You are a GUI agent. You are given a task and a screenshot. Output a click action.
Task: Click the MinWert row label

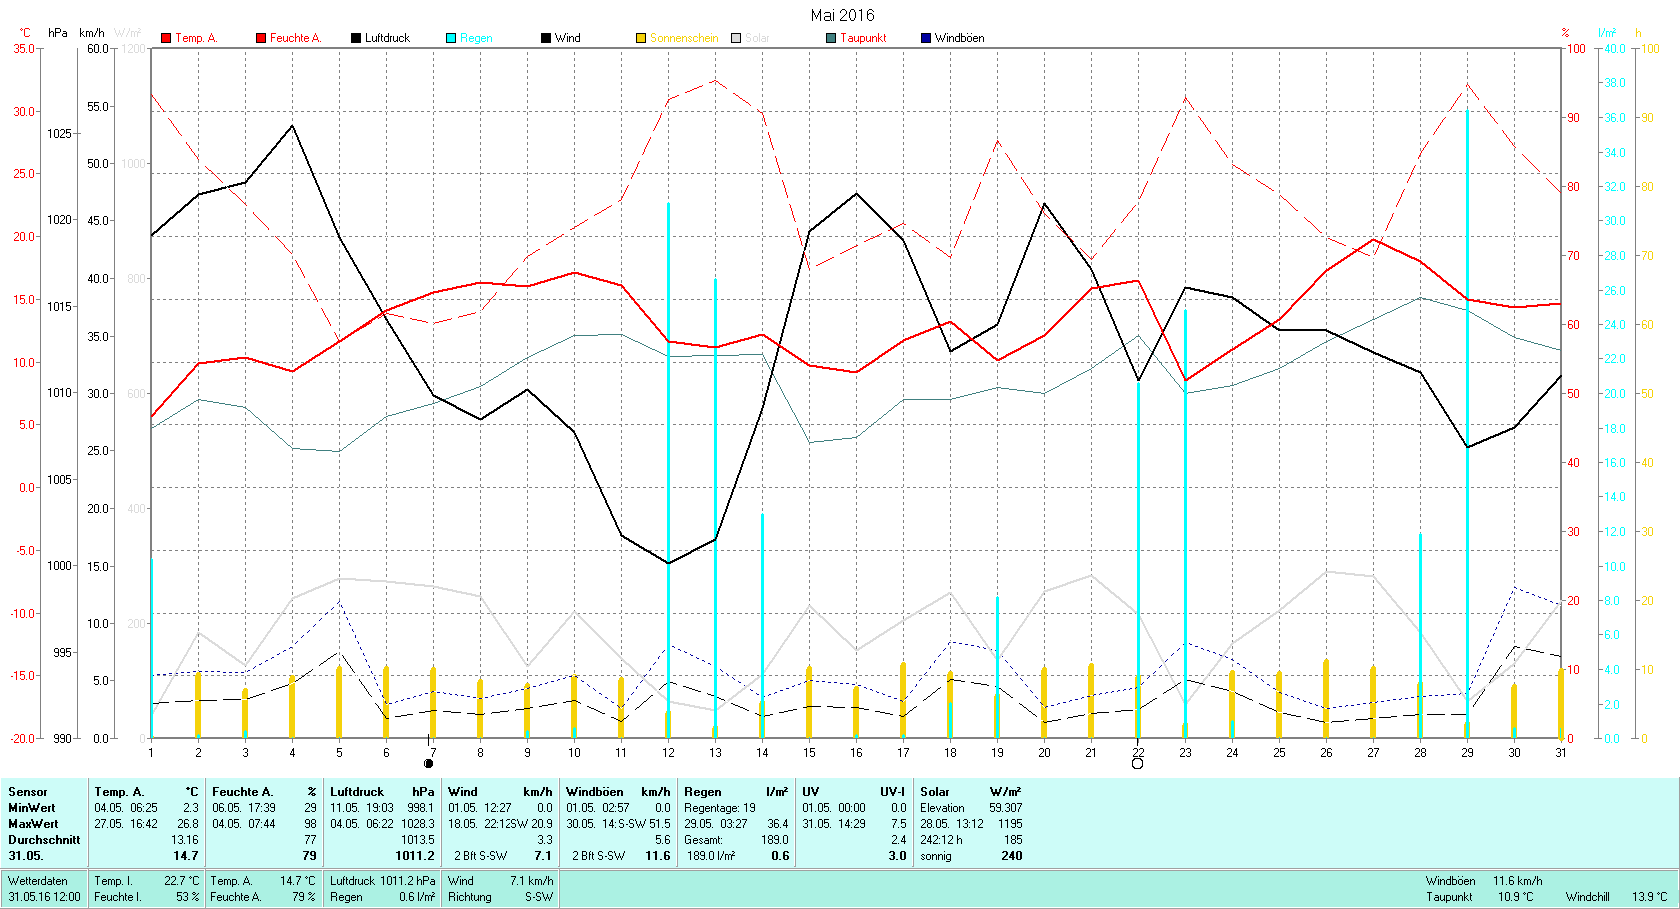click(x=32, y=808)
